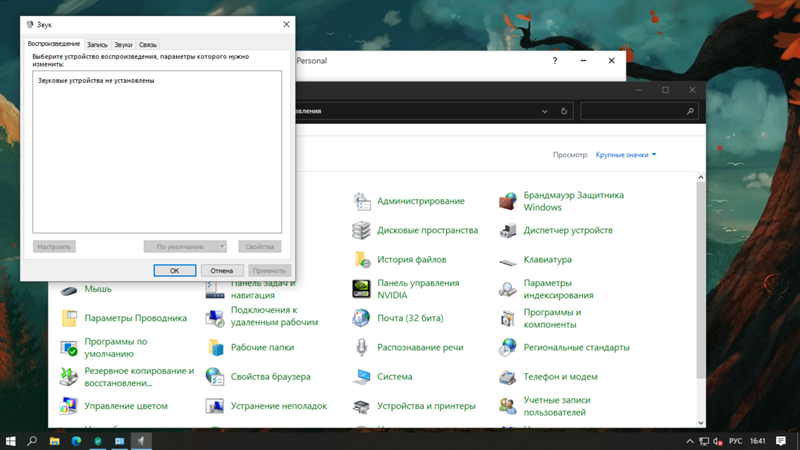Click 16:41 clock on the taskbar
Image resolution: width=800 pixels, height=450 pixels.
point(758,441)
